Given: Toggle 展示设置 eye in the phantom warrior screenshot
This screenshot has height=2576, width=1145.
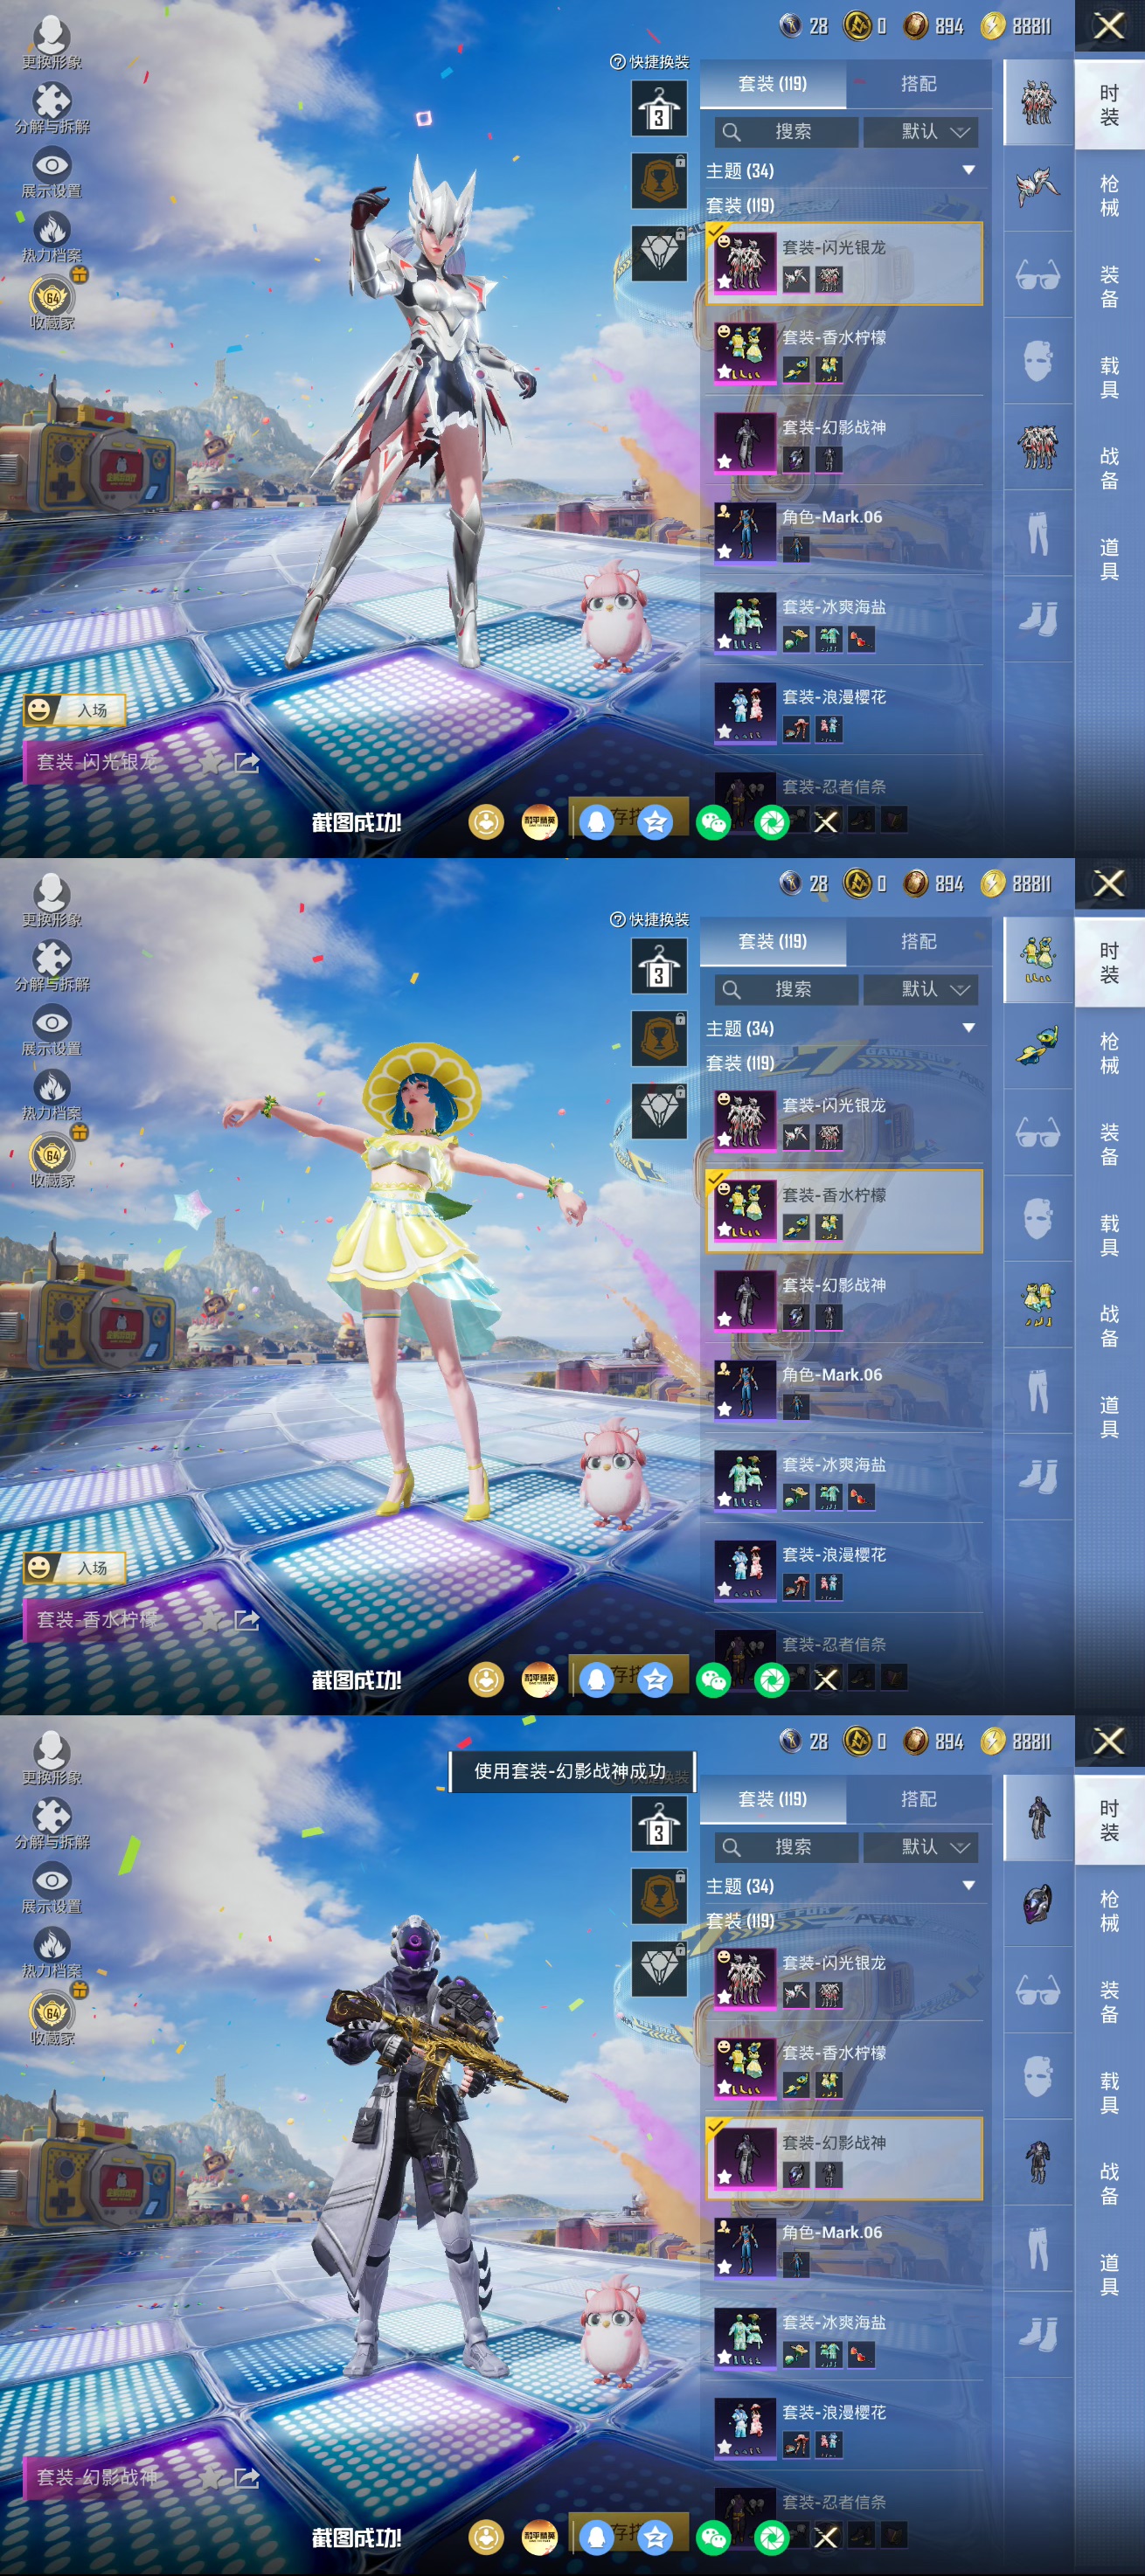Looking at the screenshot, I should 52,1888.
